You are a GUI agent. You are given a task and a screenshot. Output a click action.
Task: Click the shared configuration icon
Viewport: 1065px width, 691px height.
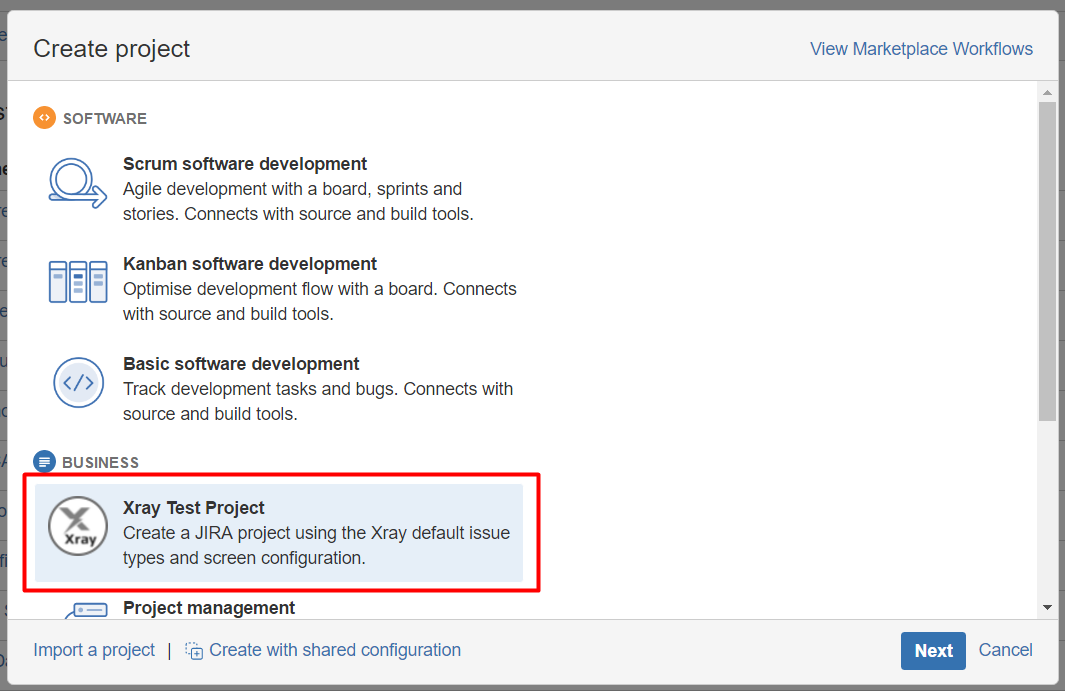point(194,651)
